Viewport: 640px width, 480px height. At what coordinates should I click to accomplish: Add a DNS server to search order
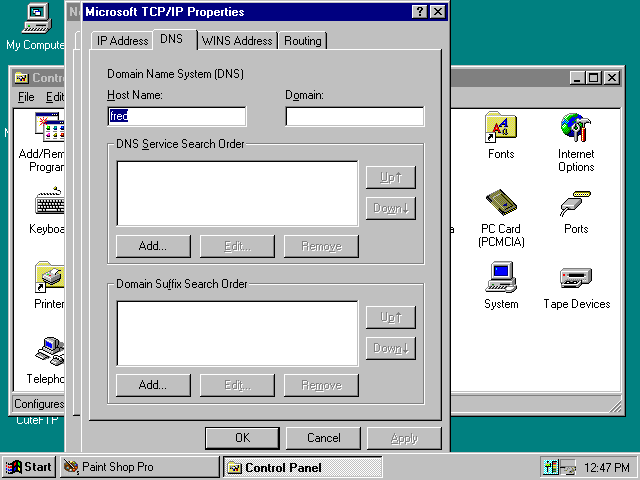pos(153,246)
